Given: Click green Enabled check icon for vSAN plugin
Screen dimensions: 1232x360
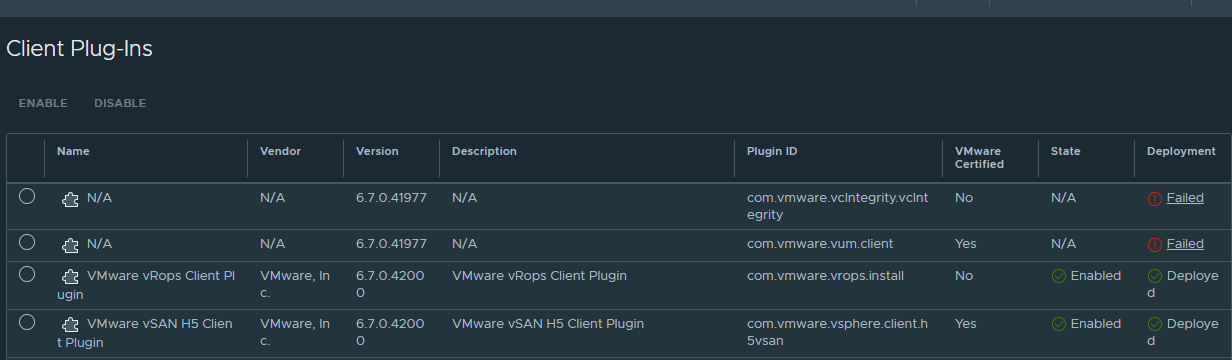Looking at the screenshot, I should pyautogui.click(x=1058, y=324).
